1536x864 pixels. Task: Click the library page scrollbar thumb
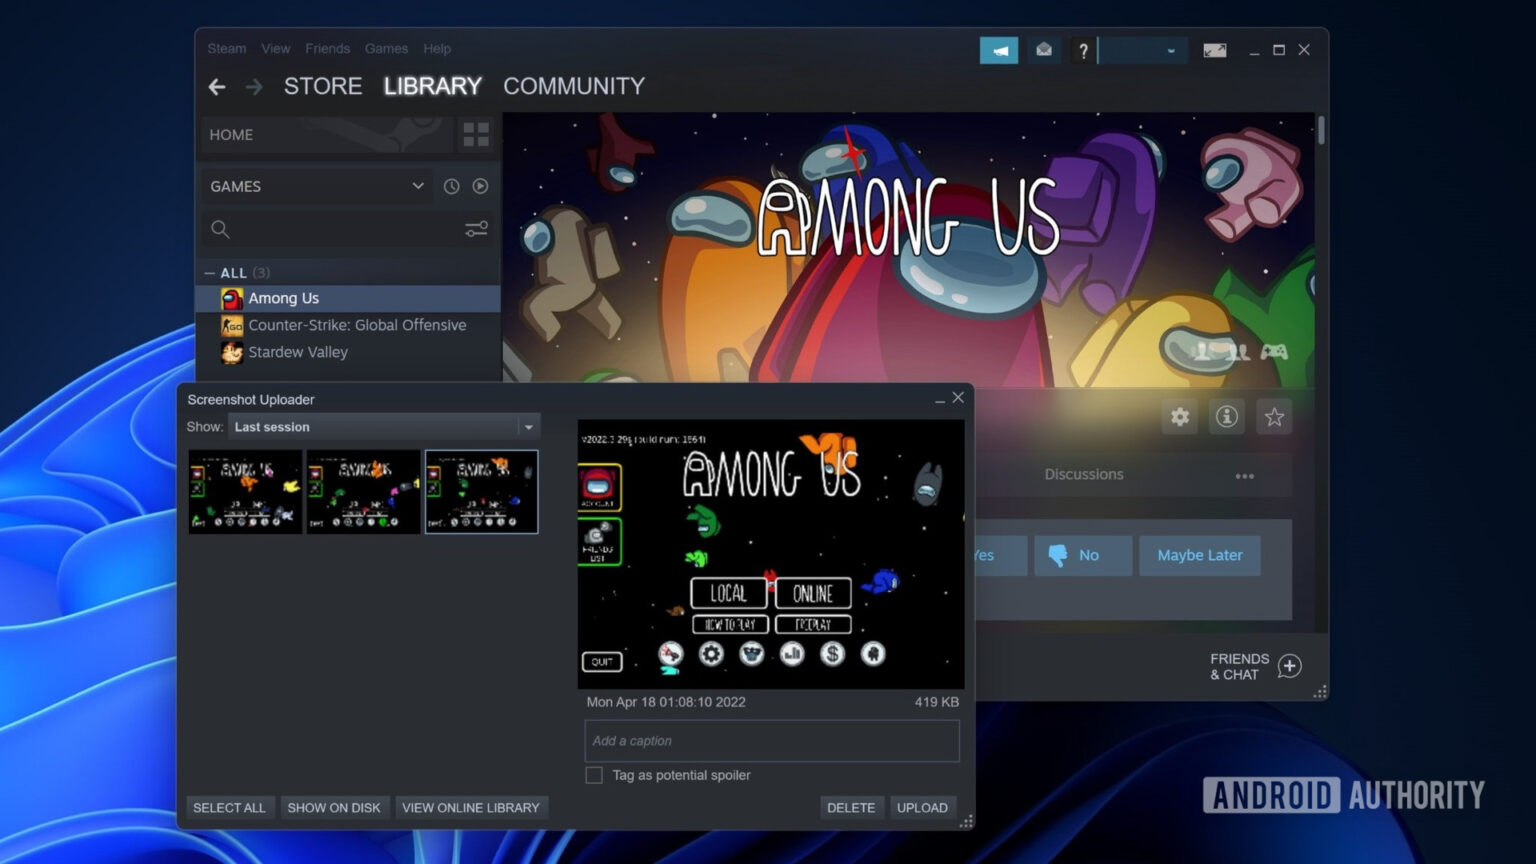[1322, 130]
